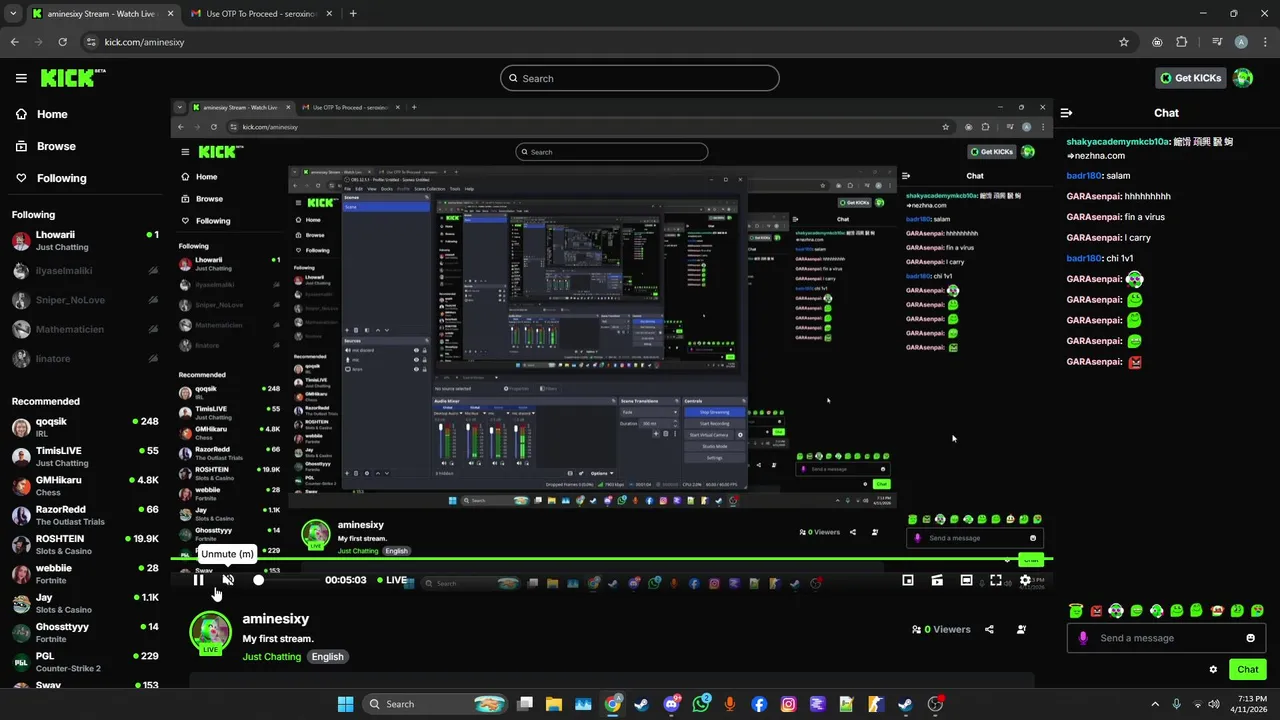
Task: Click GARAsenpai username in 'fin a virus'
Action: (1094, 217)
